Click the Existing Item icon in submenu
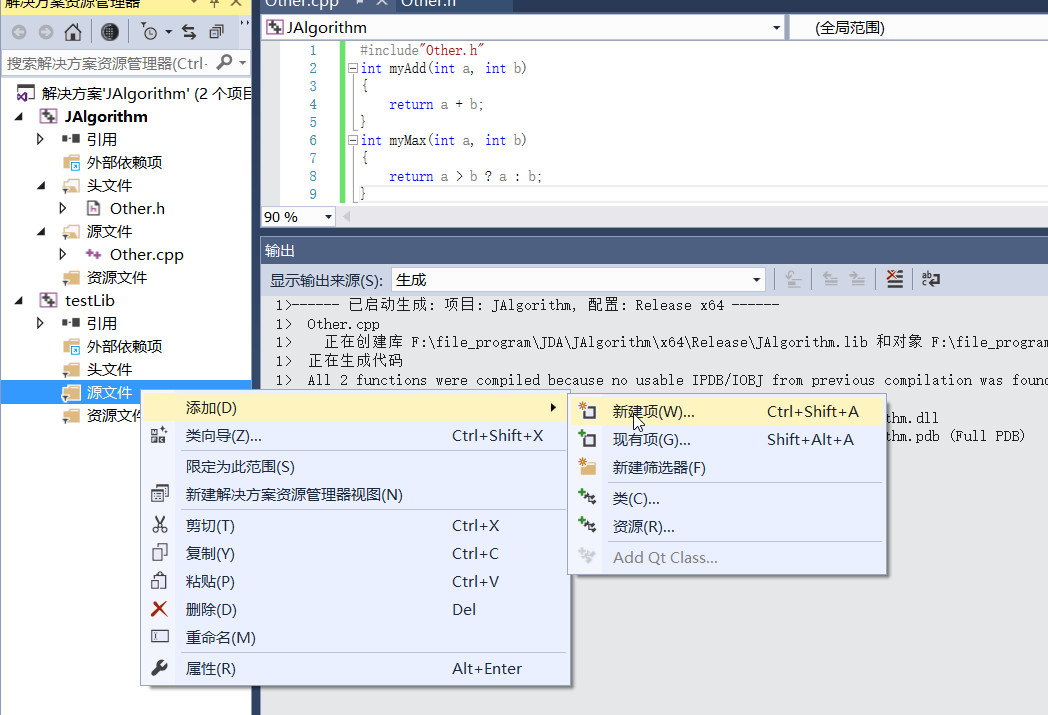The height and width of the screenshot is (715, 1048). [x=587, y=439]
